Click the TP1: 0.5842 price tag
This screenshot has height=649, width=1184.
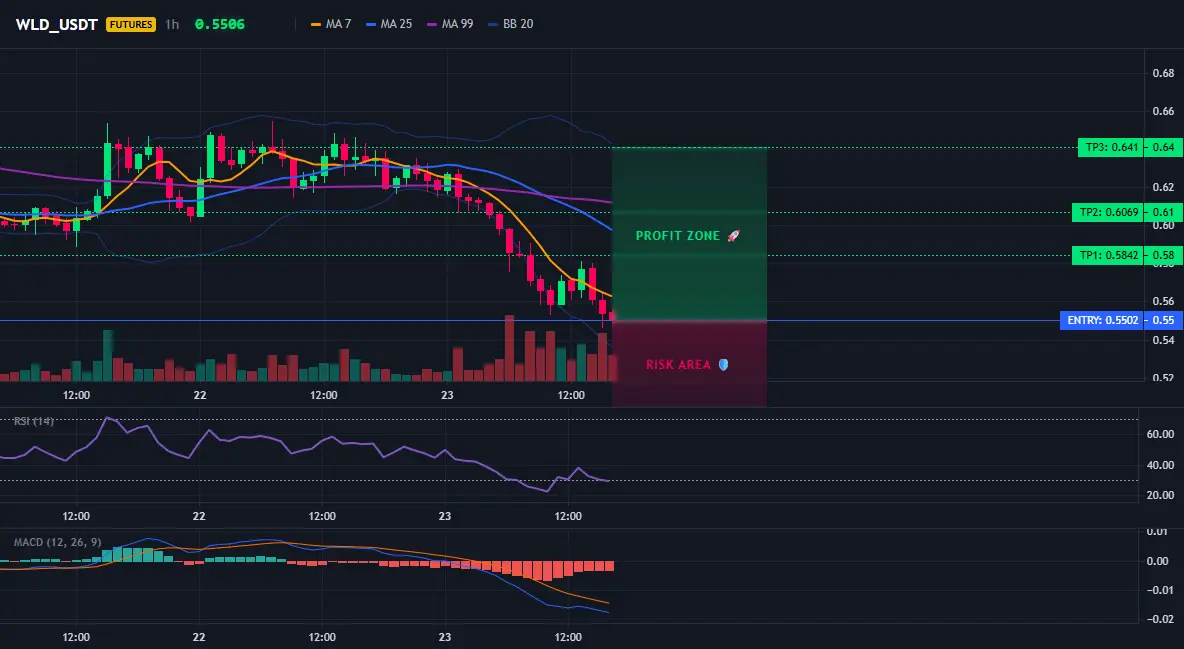point(1108,255)
